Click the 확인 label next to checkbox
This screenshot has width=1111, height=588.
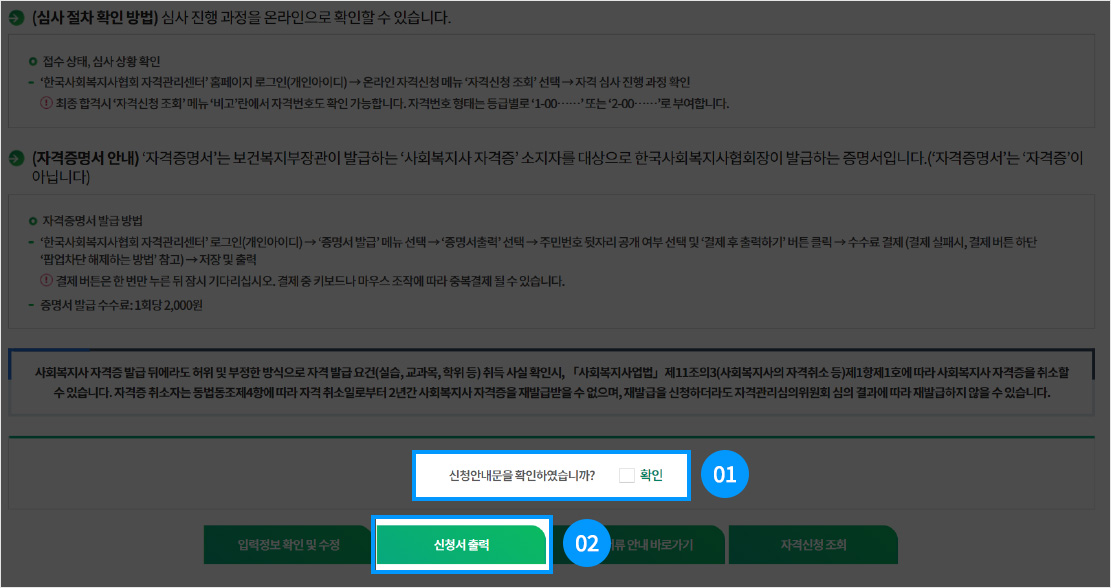click(x=651, y=475)
